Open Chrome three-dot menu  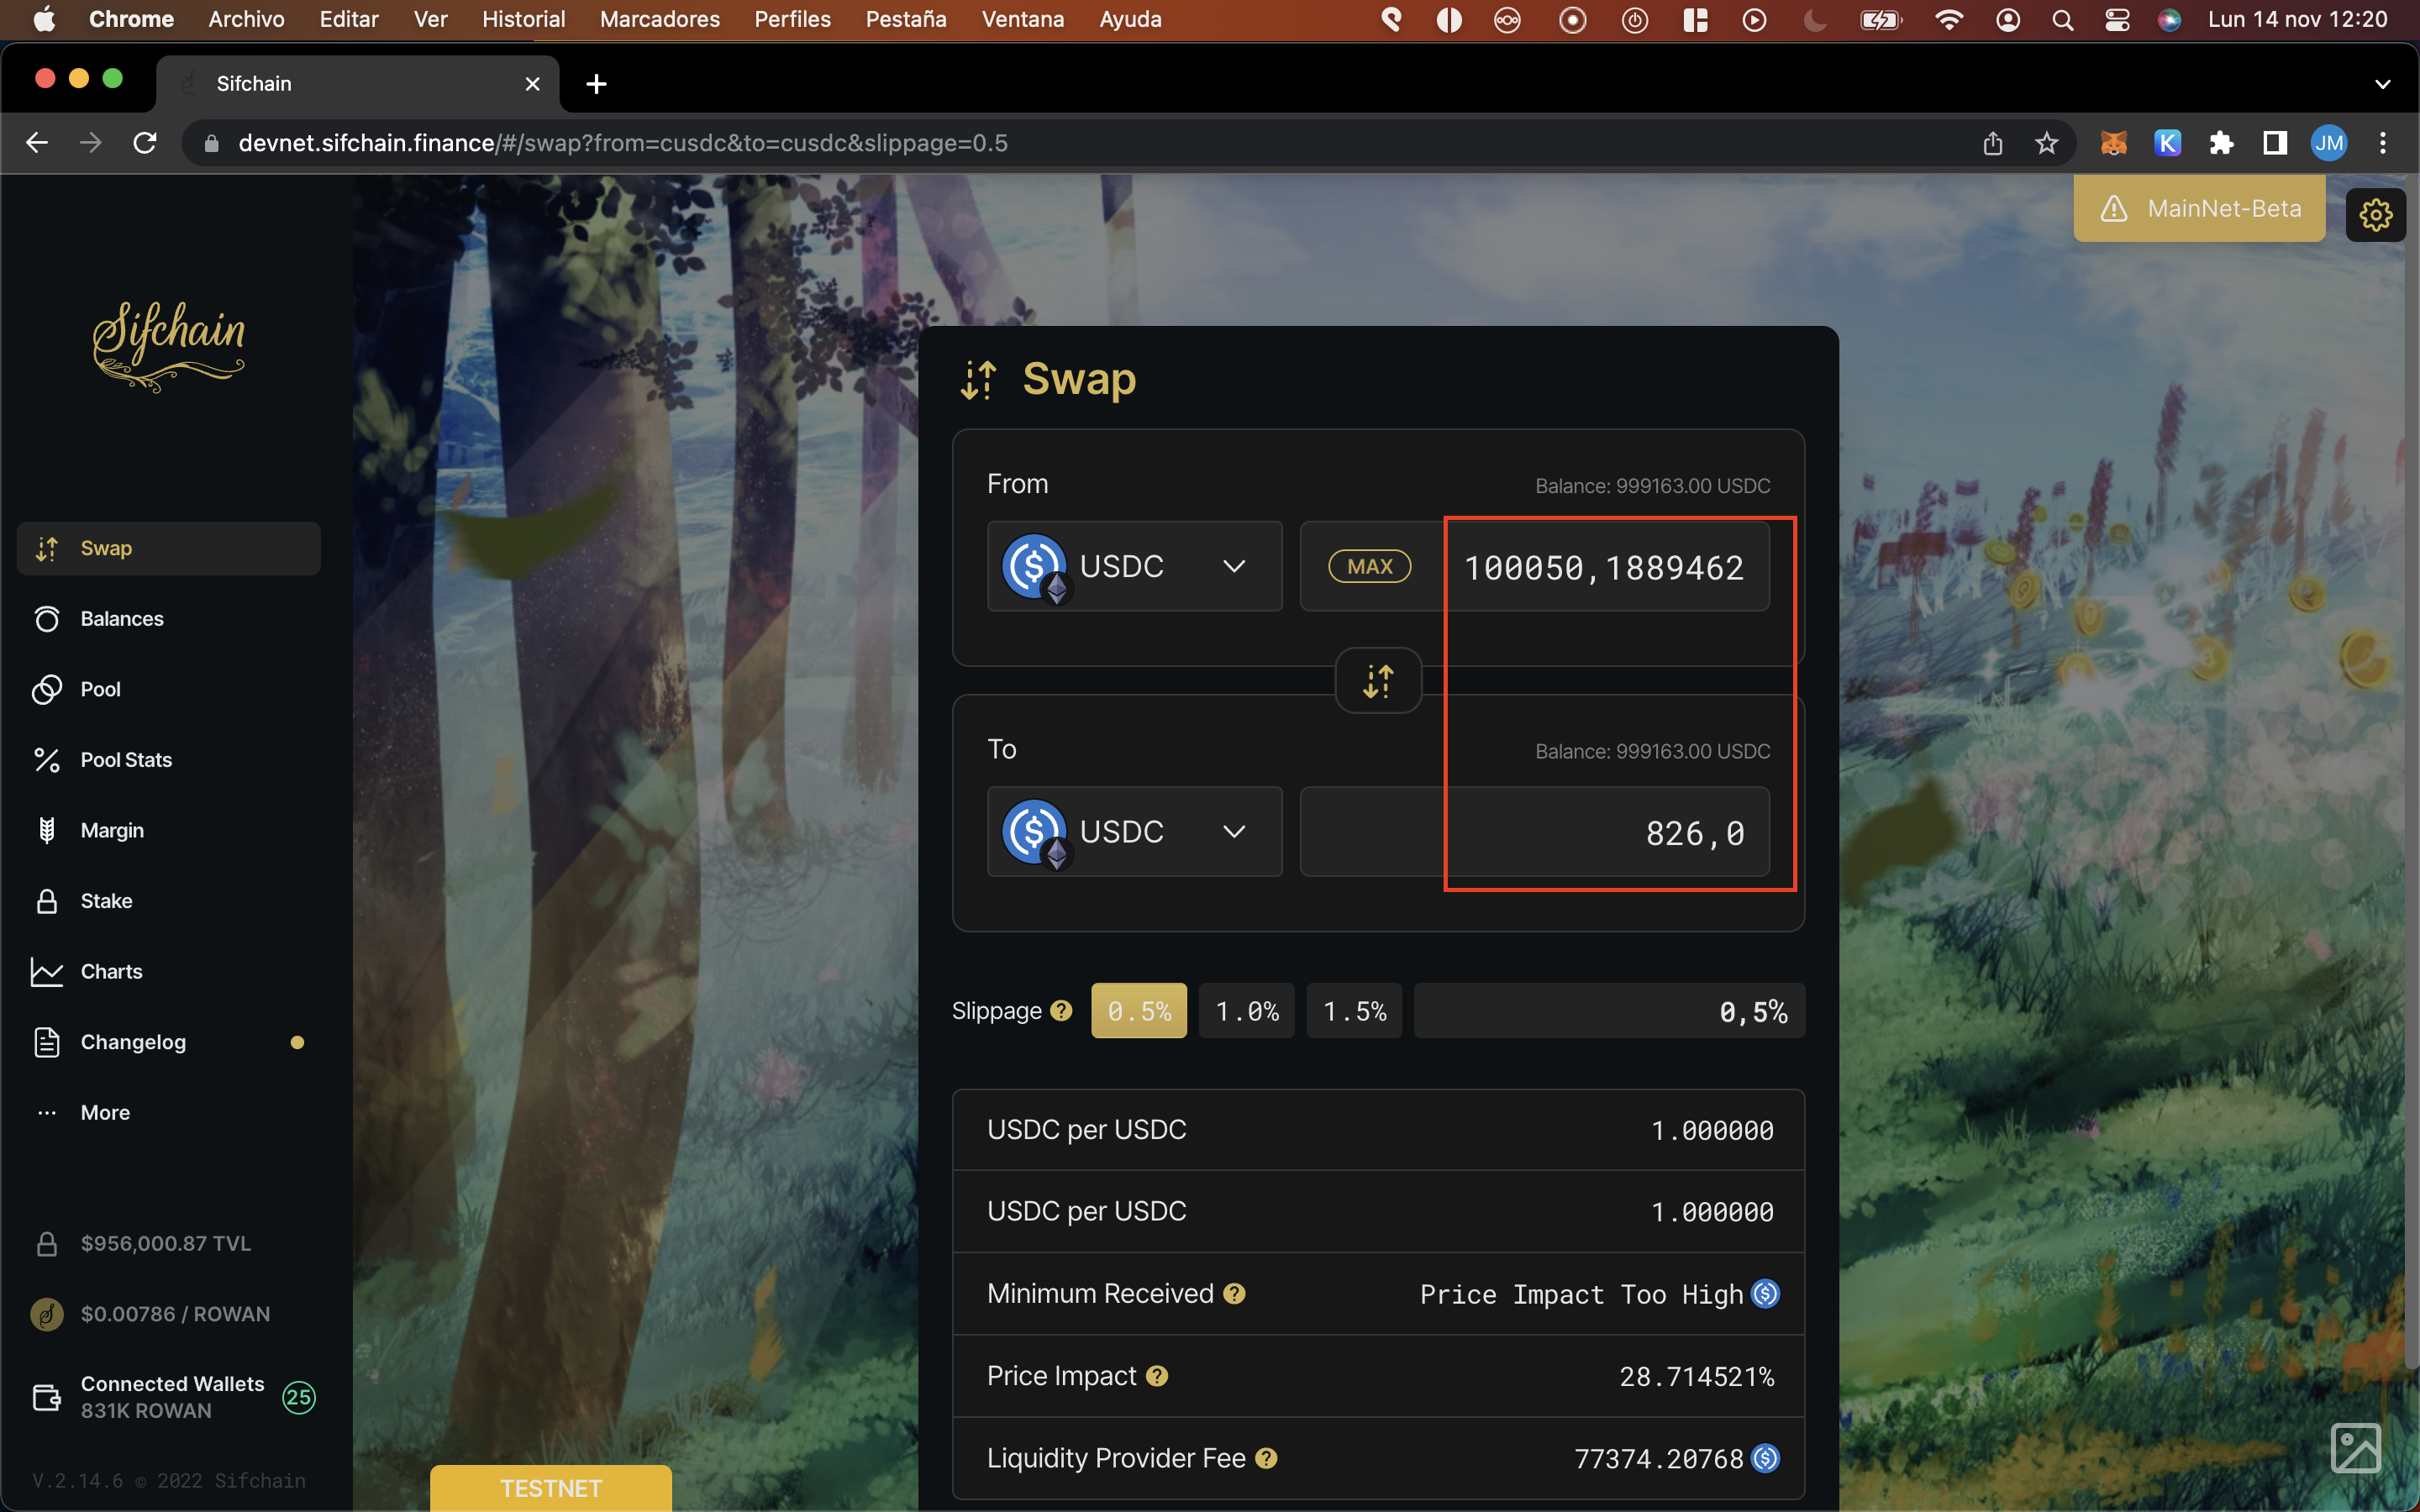click(2383, 143)
